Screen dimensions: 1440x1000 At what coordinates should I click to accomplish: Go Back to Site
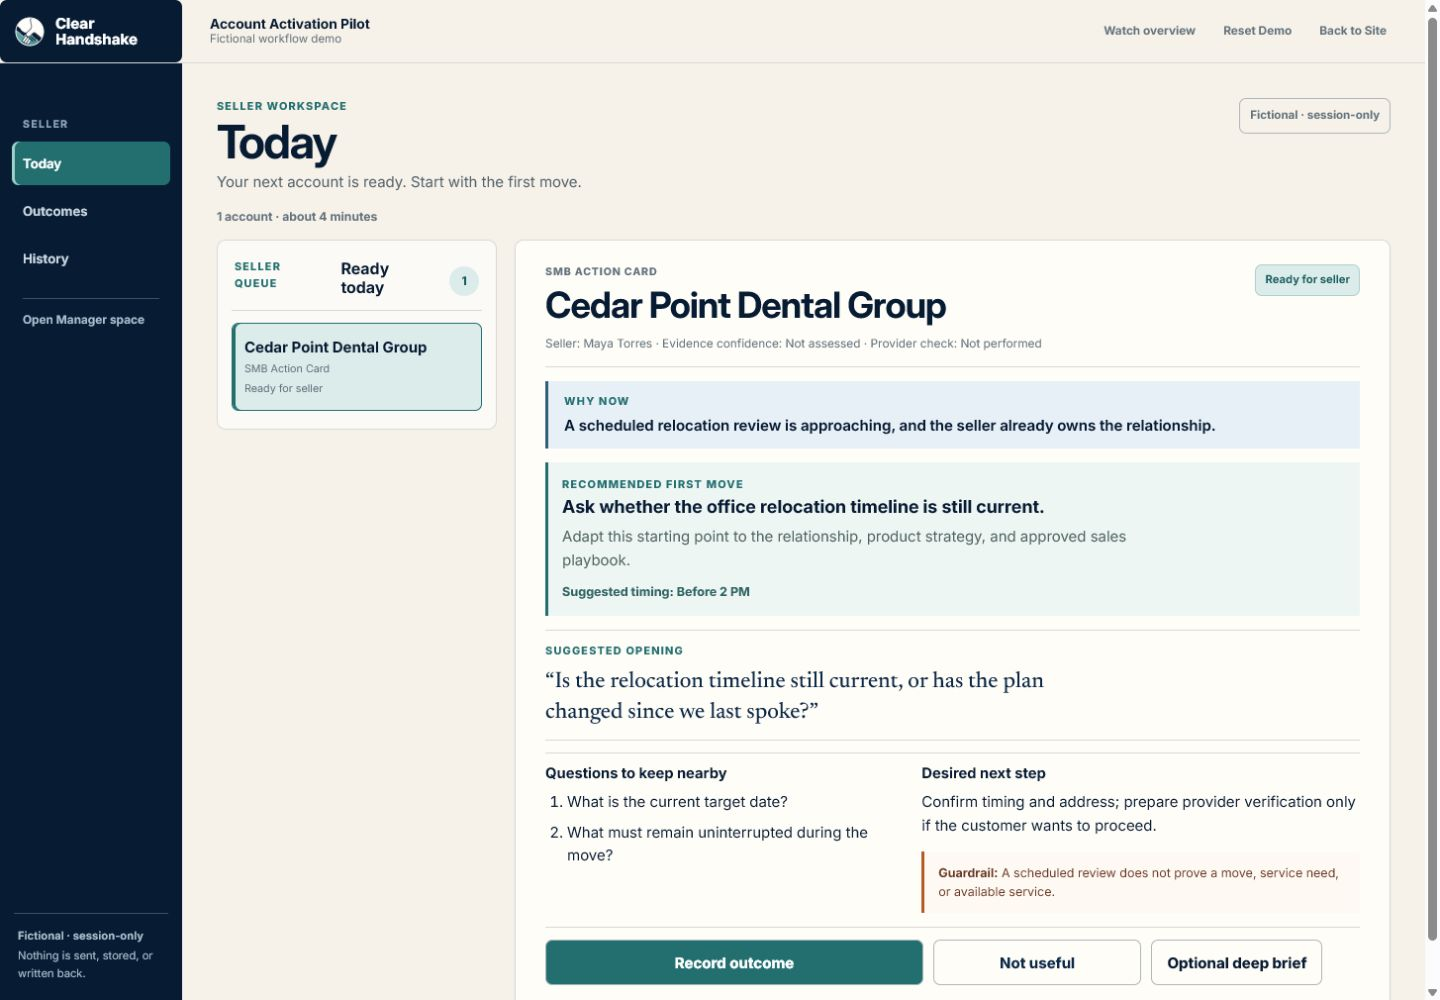pyautogui.click(x=1352, y=31)
